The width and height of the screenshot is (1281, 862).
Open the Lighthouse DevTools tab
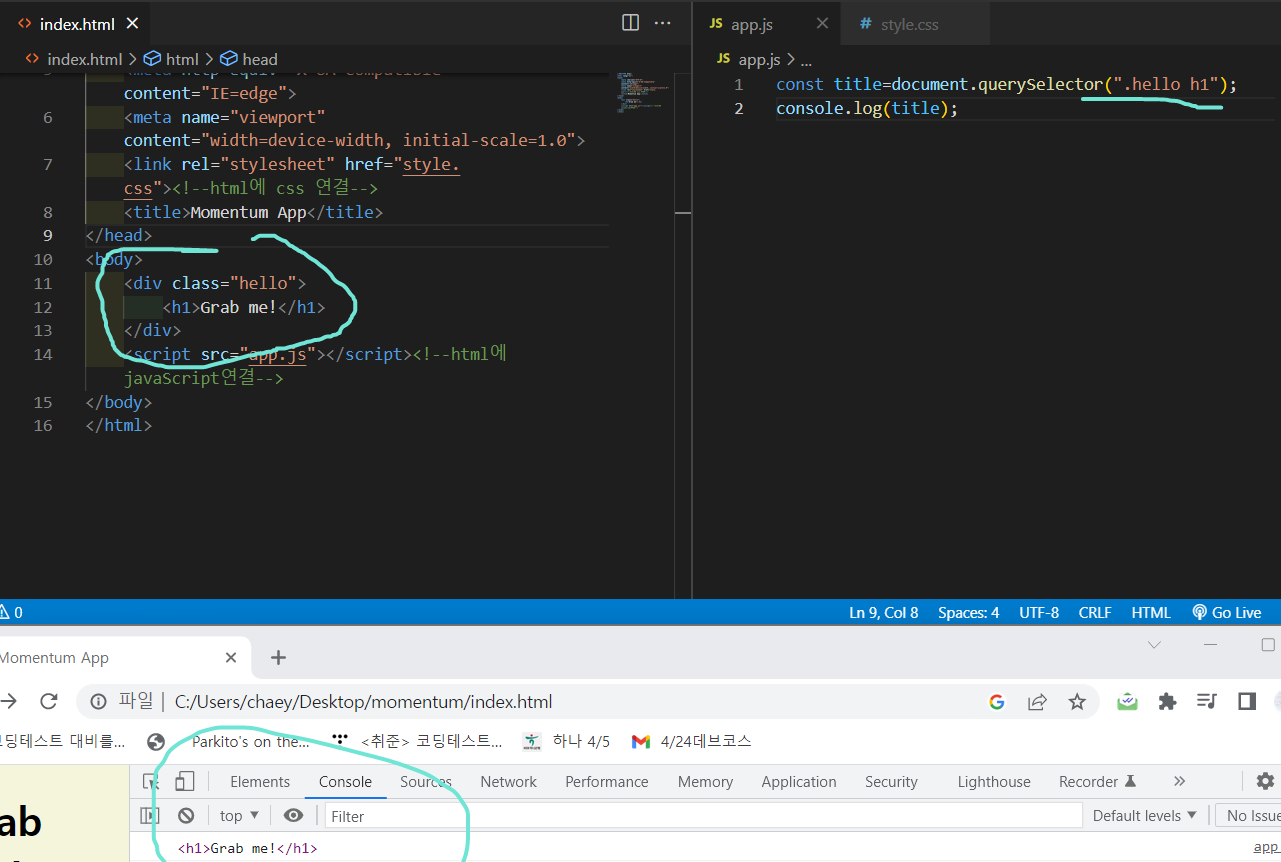[994, 782]
